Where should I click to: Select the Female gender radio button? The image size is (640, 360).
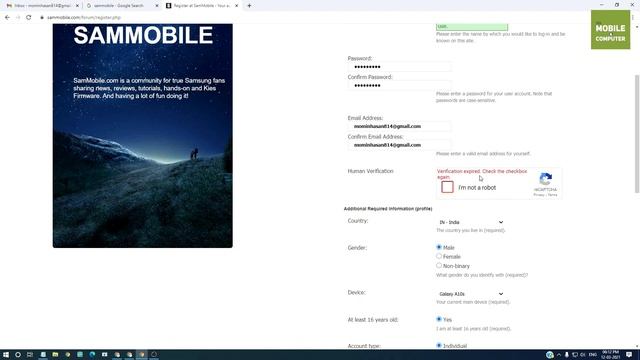pyautogui.click(x=439, y=256)
